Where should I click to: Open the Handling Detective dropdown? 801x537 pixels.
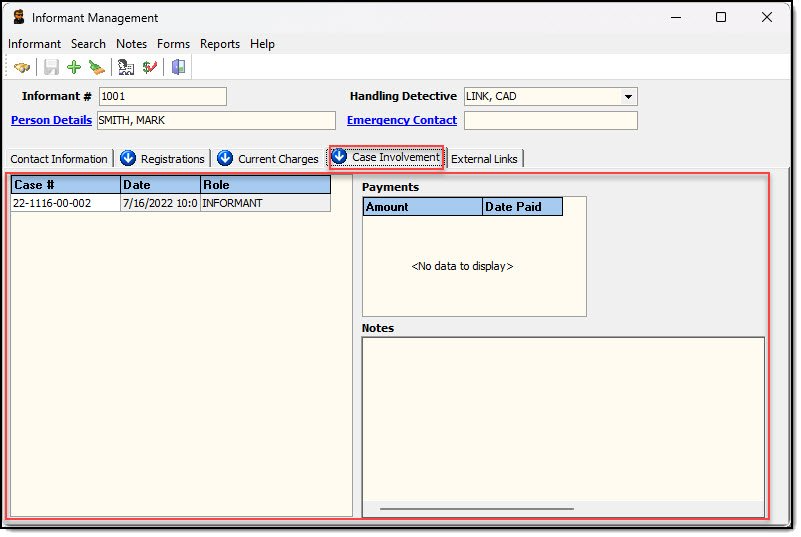[x=628, y=97]
